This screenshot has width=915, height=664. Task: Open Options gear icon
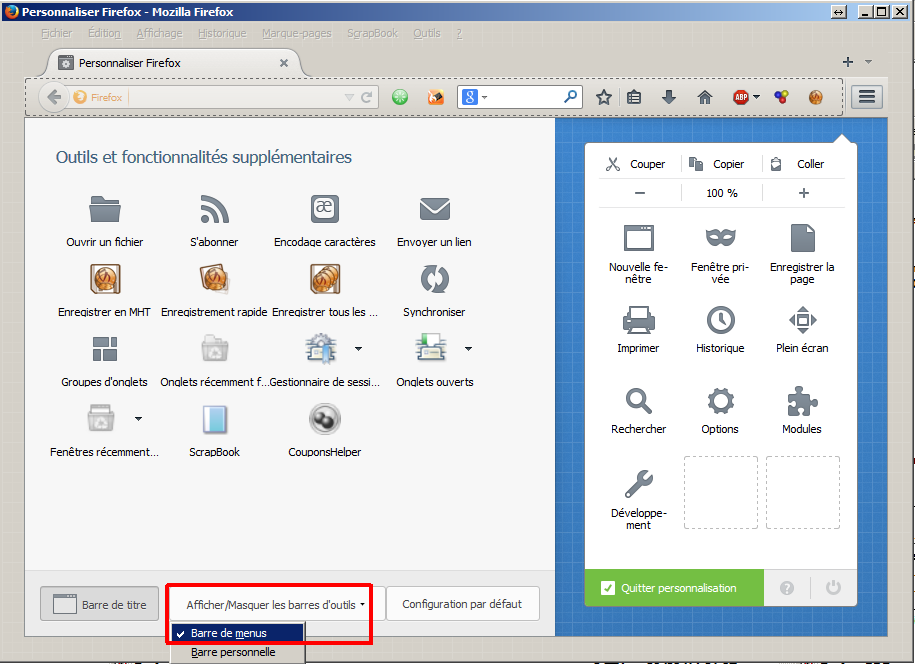(x=720, y=401)
